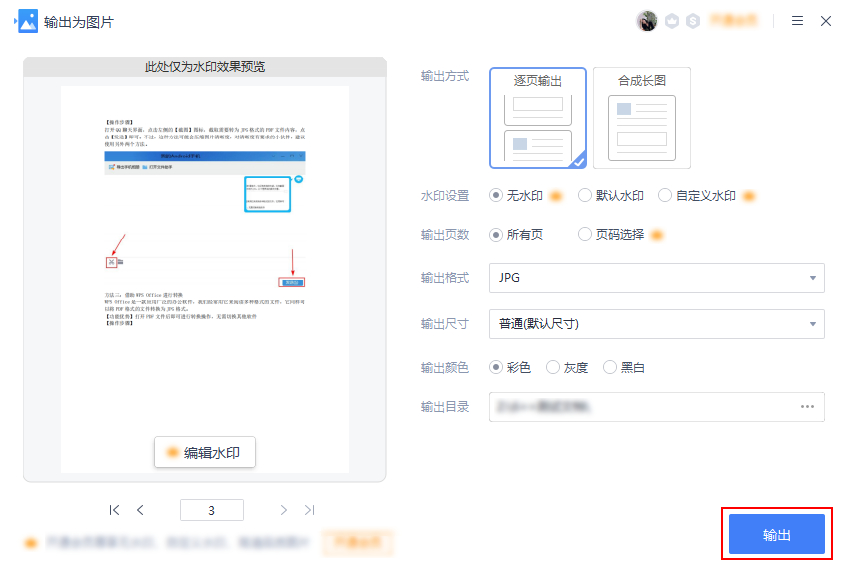
Task: Go to next preview page
Action: tap(284, 510)
